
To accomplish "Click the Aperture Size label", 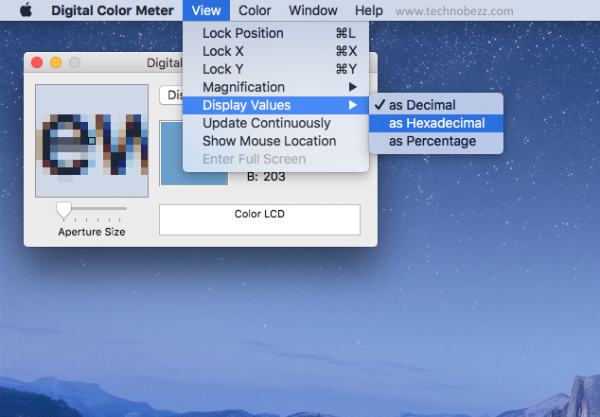I will 91,232.
